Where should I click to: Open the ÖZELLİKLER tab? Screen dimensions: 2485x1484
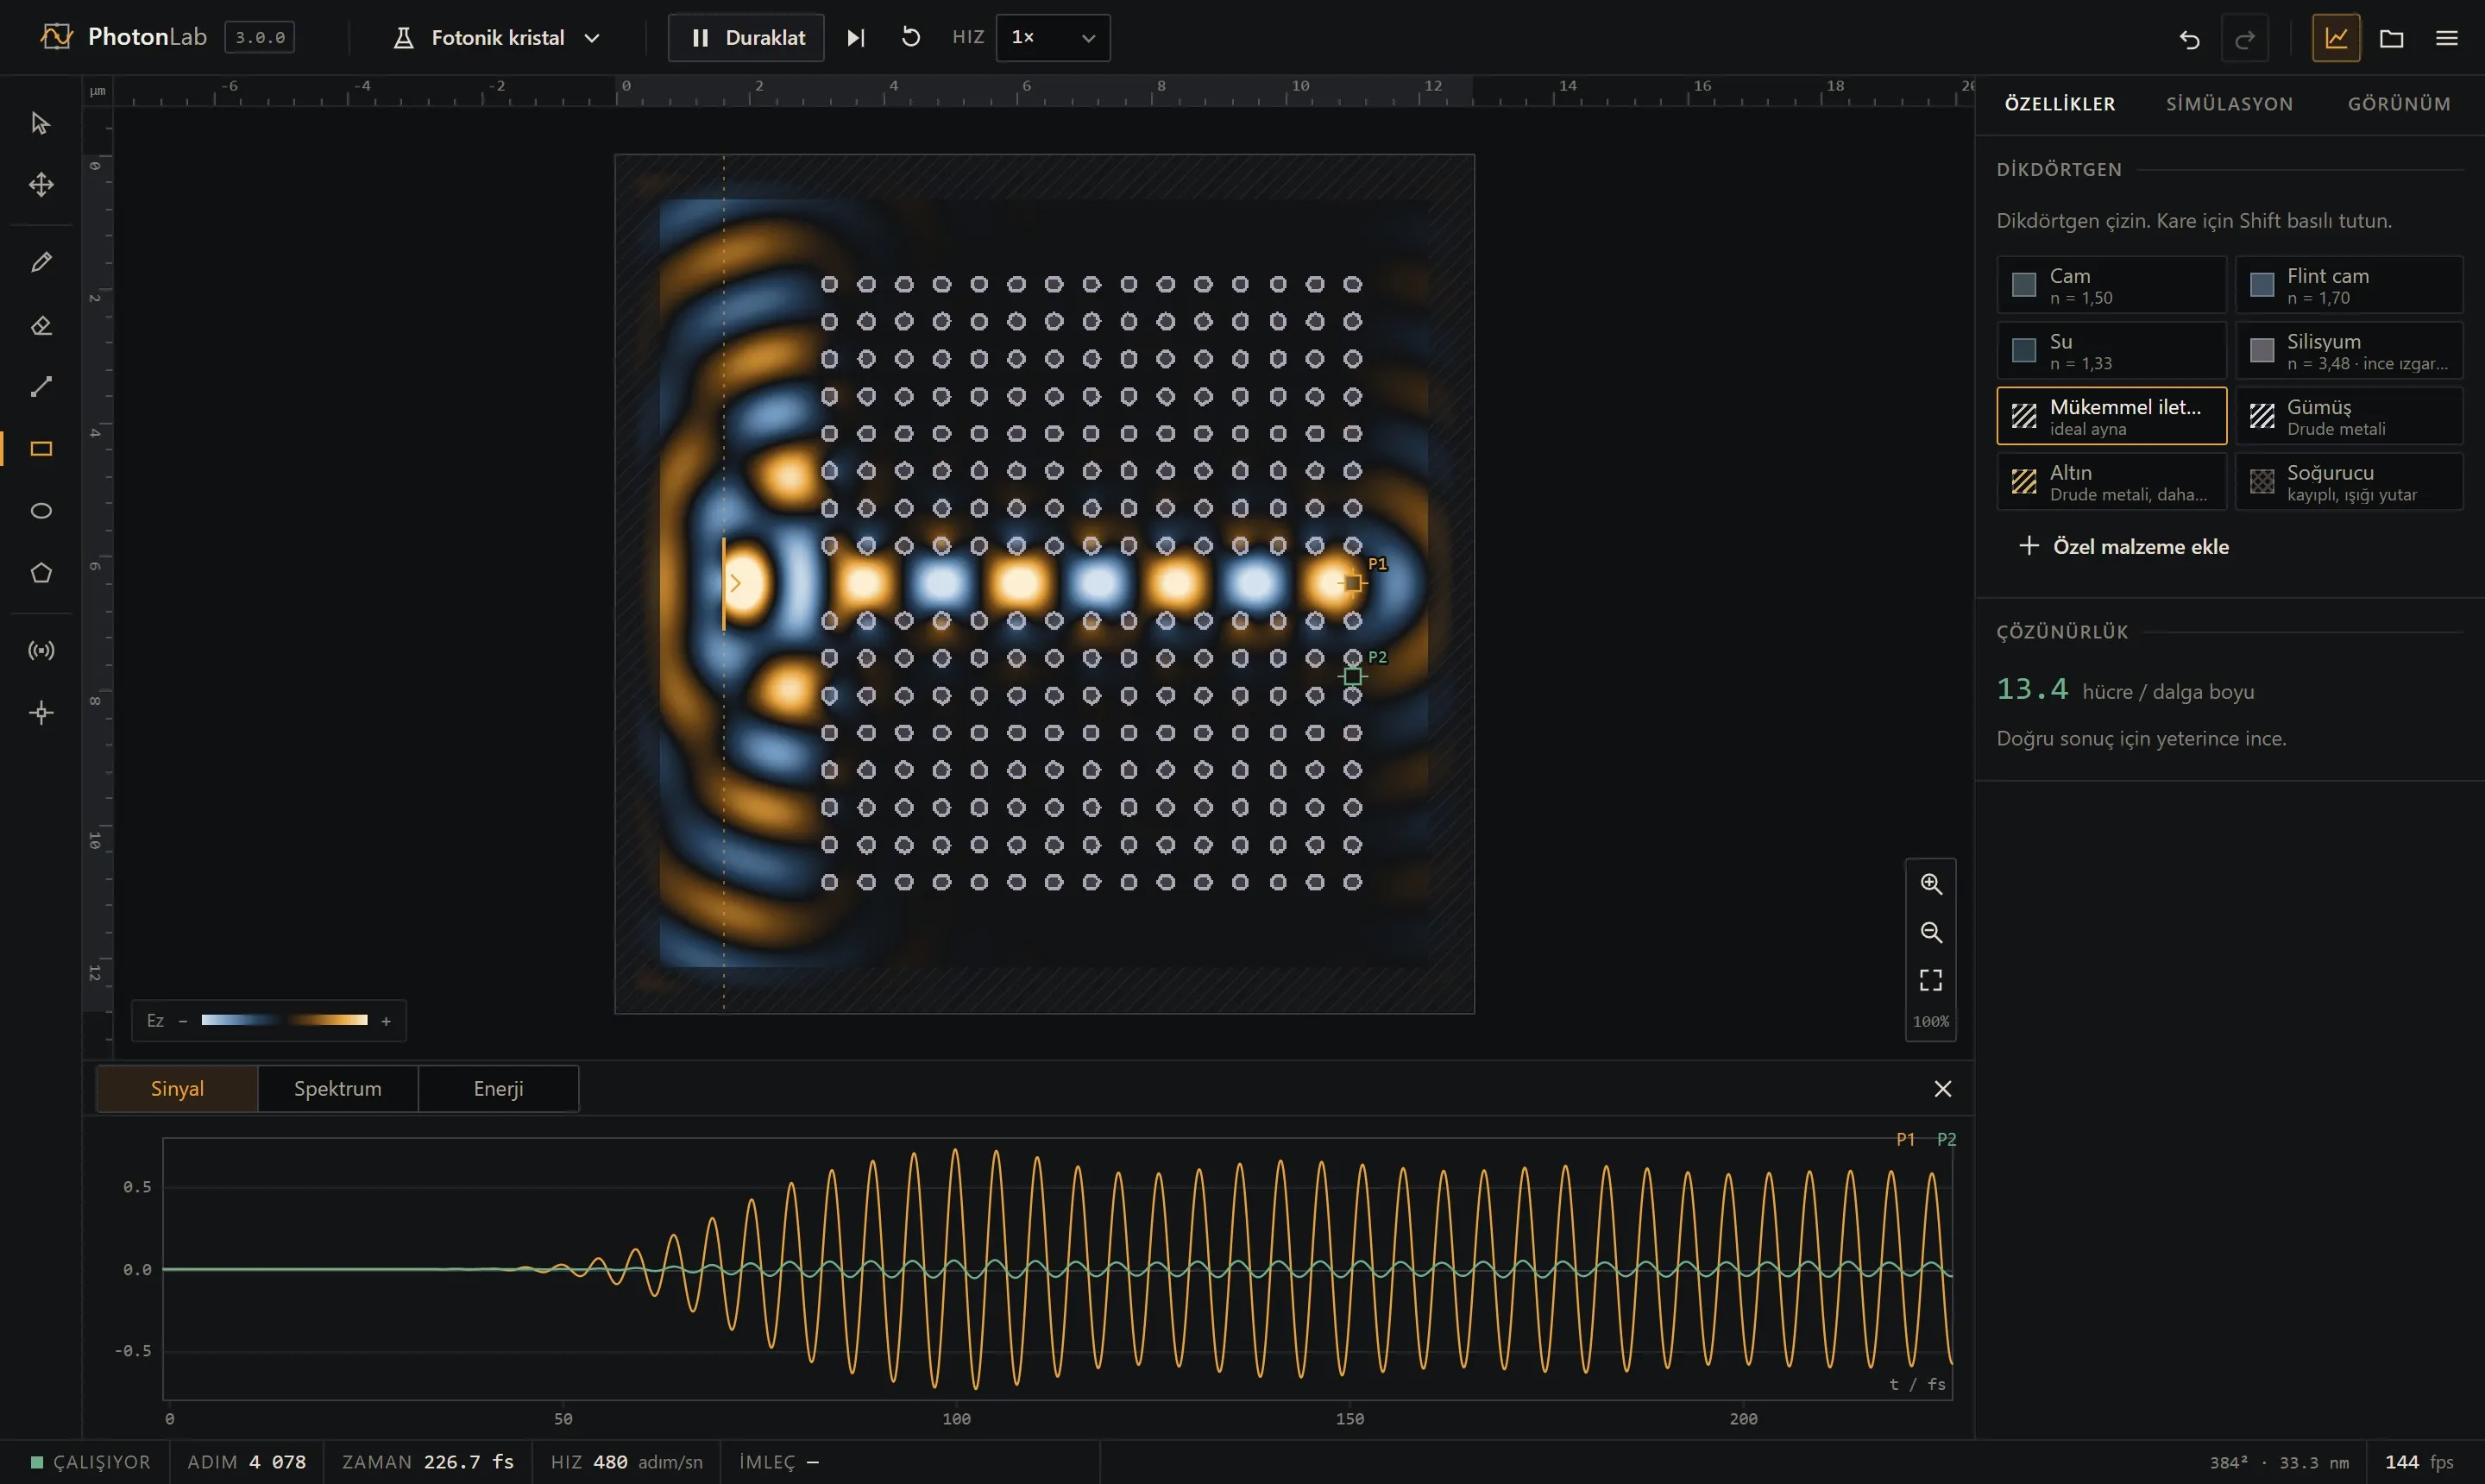pyautogui.click(x=2059, y=104)
